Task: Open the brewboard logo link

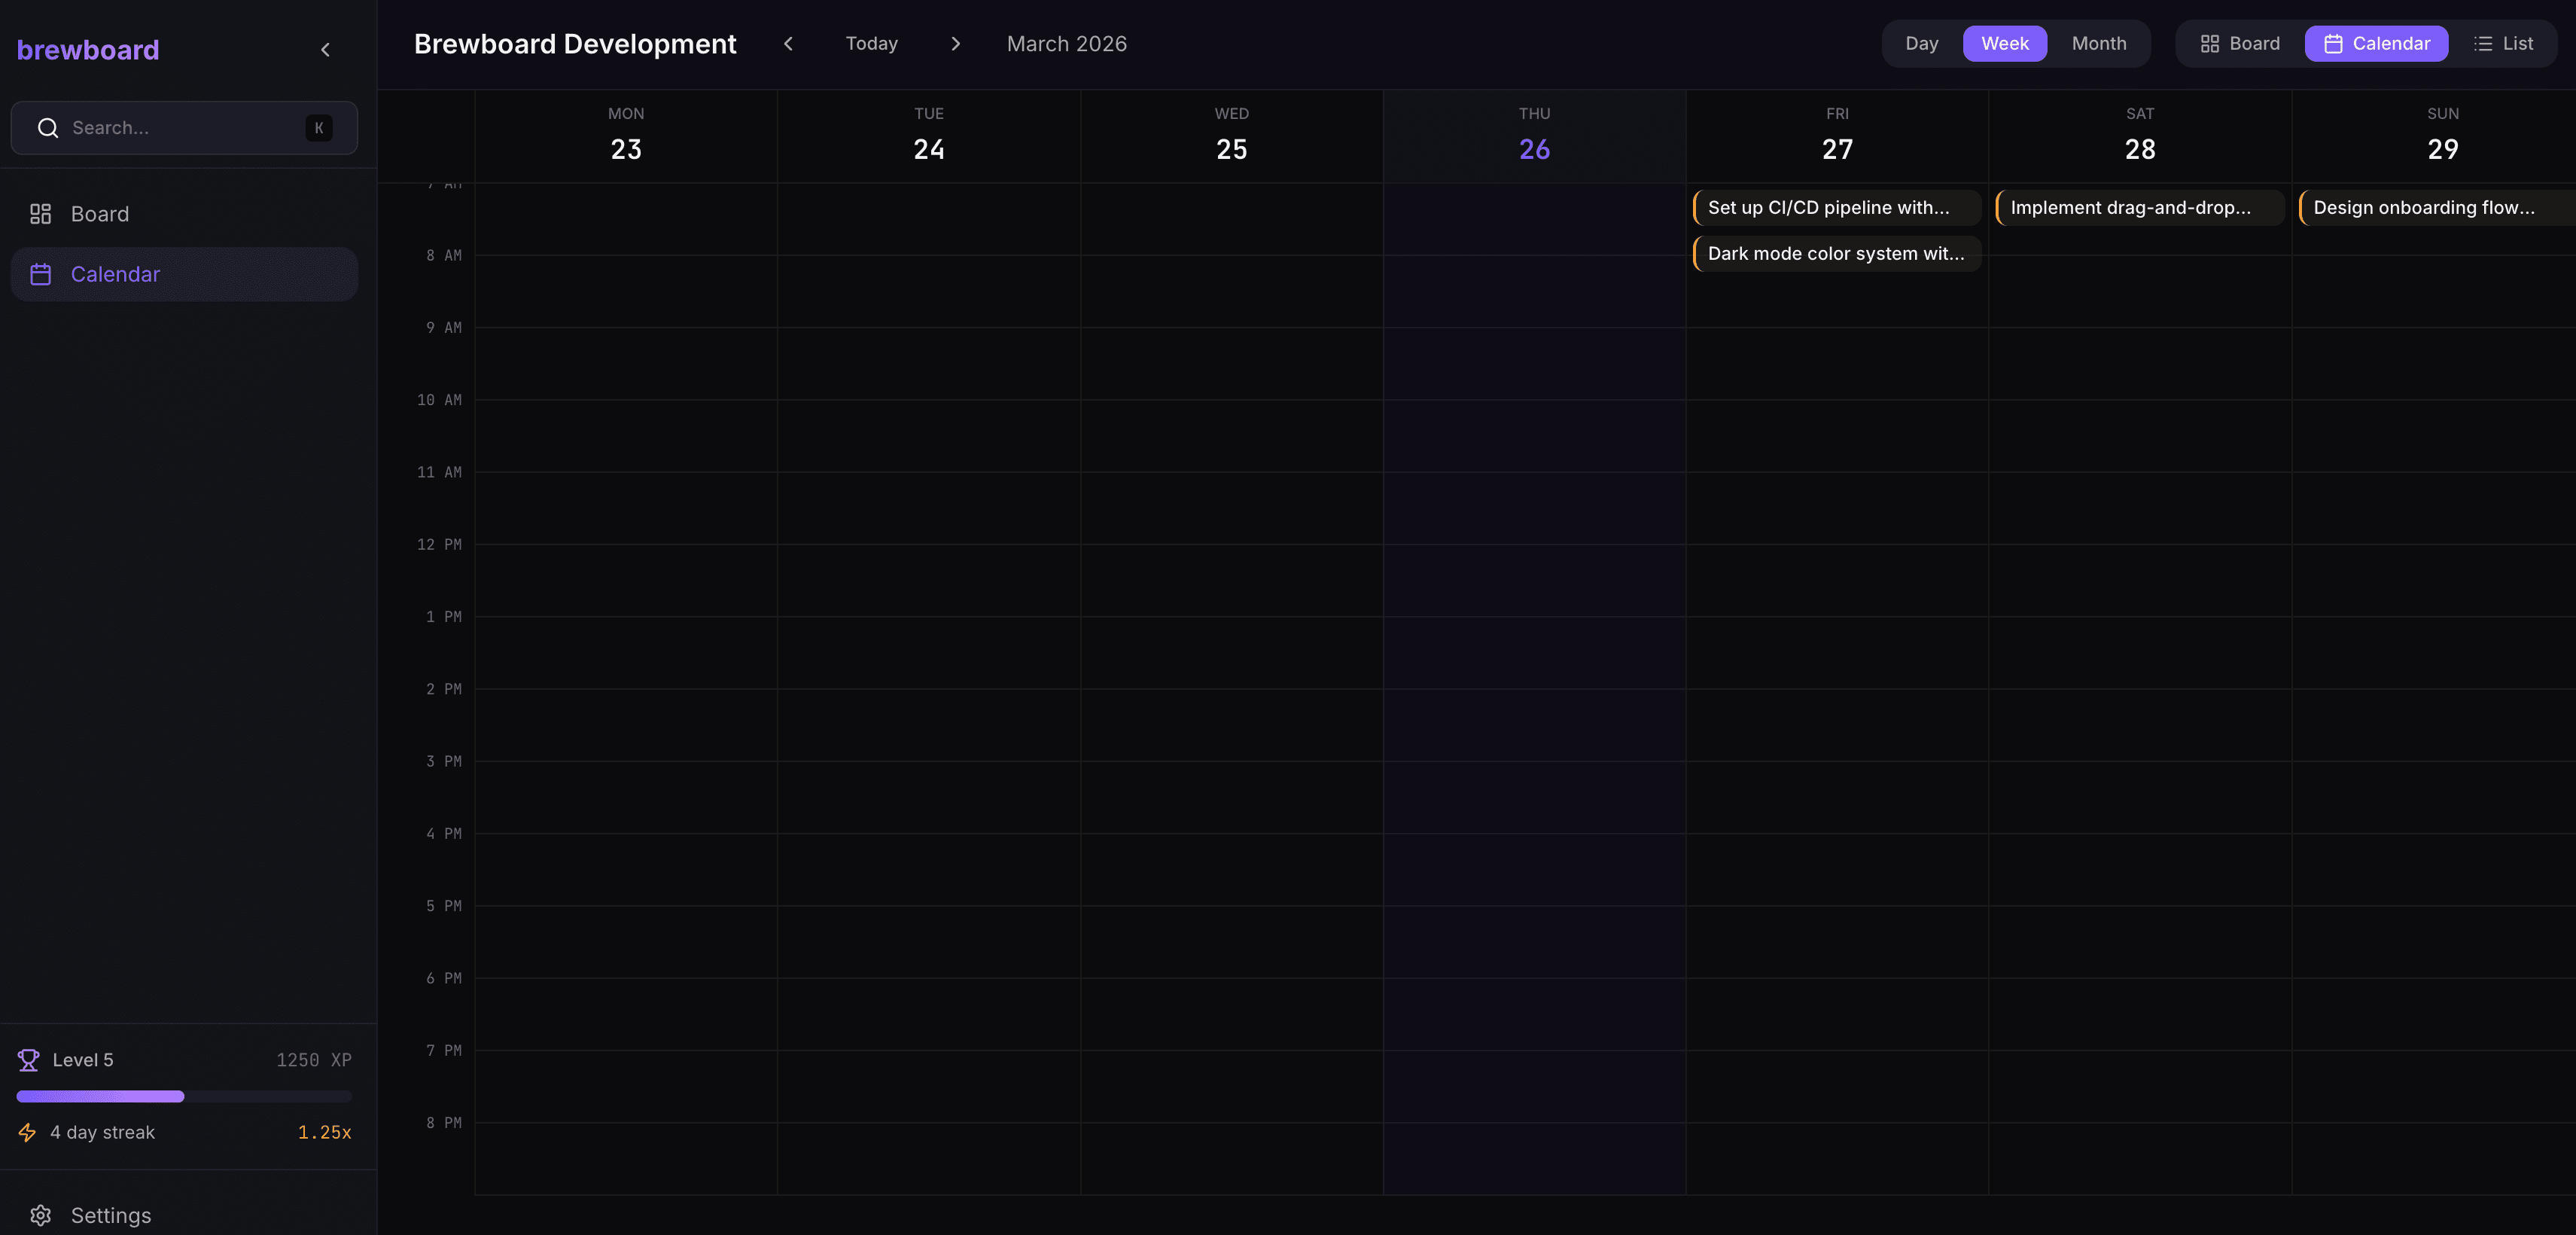Action: click(87, 49)
